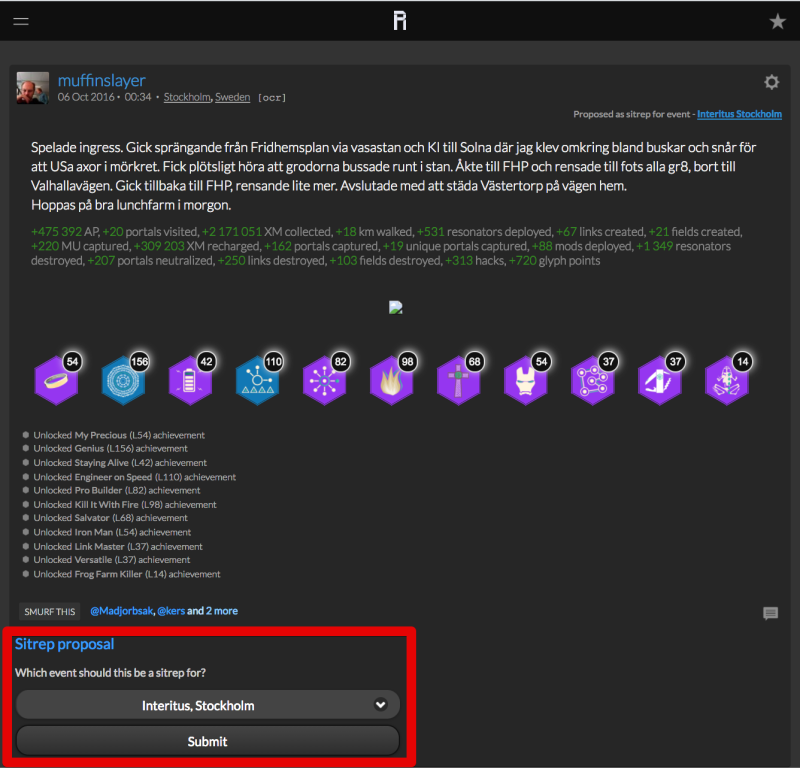The width and height of the screenshot is (800, 769).
Task: Click 'Unlocked Link Master (L37) achievement' row
Action: pyautogui.click(x=118, y=547)
